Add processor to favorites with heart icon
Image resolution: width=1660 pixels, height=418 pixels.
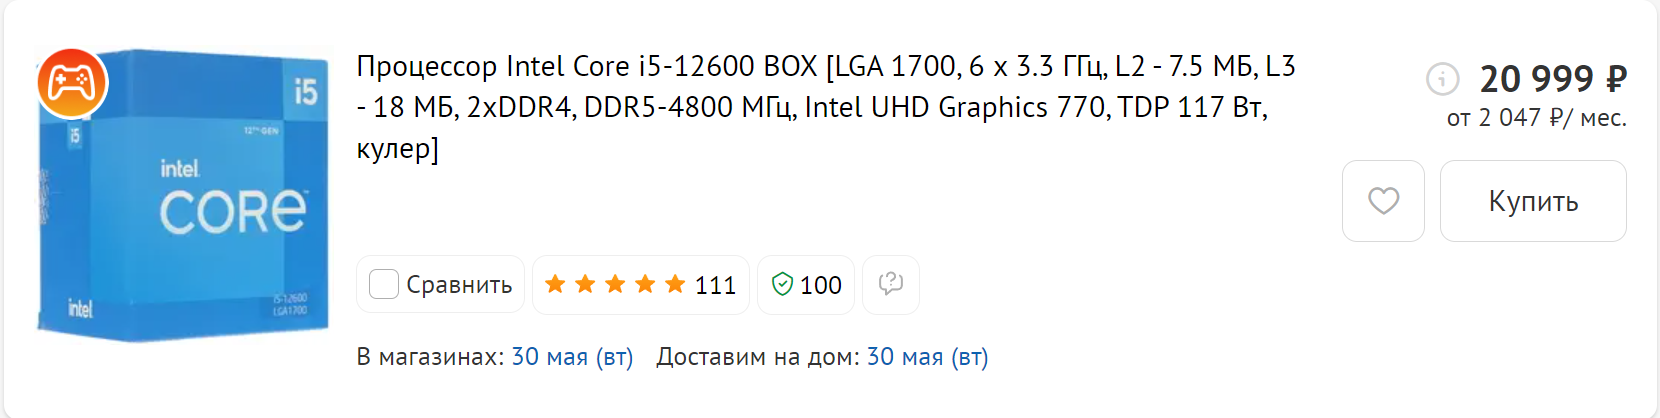click(1383, 201)
